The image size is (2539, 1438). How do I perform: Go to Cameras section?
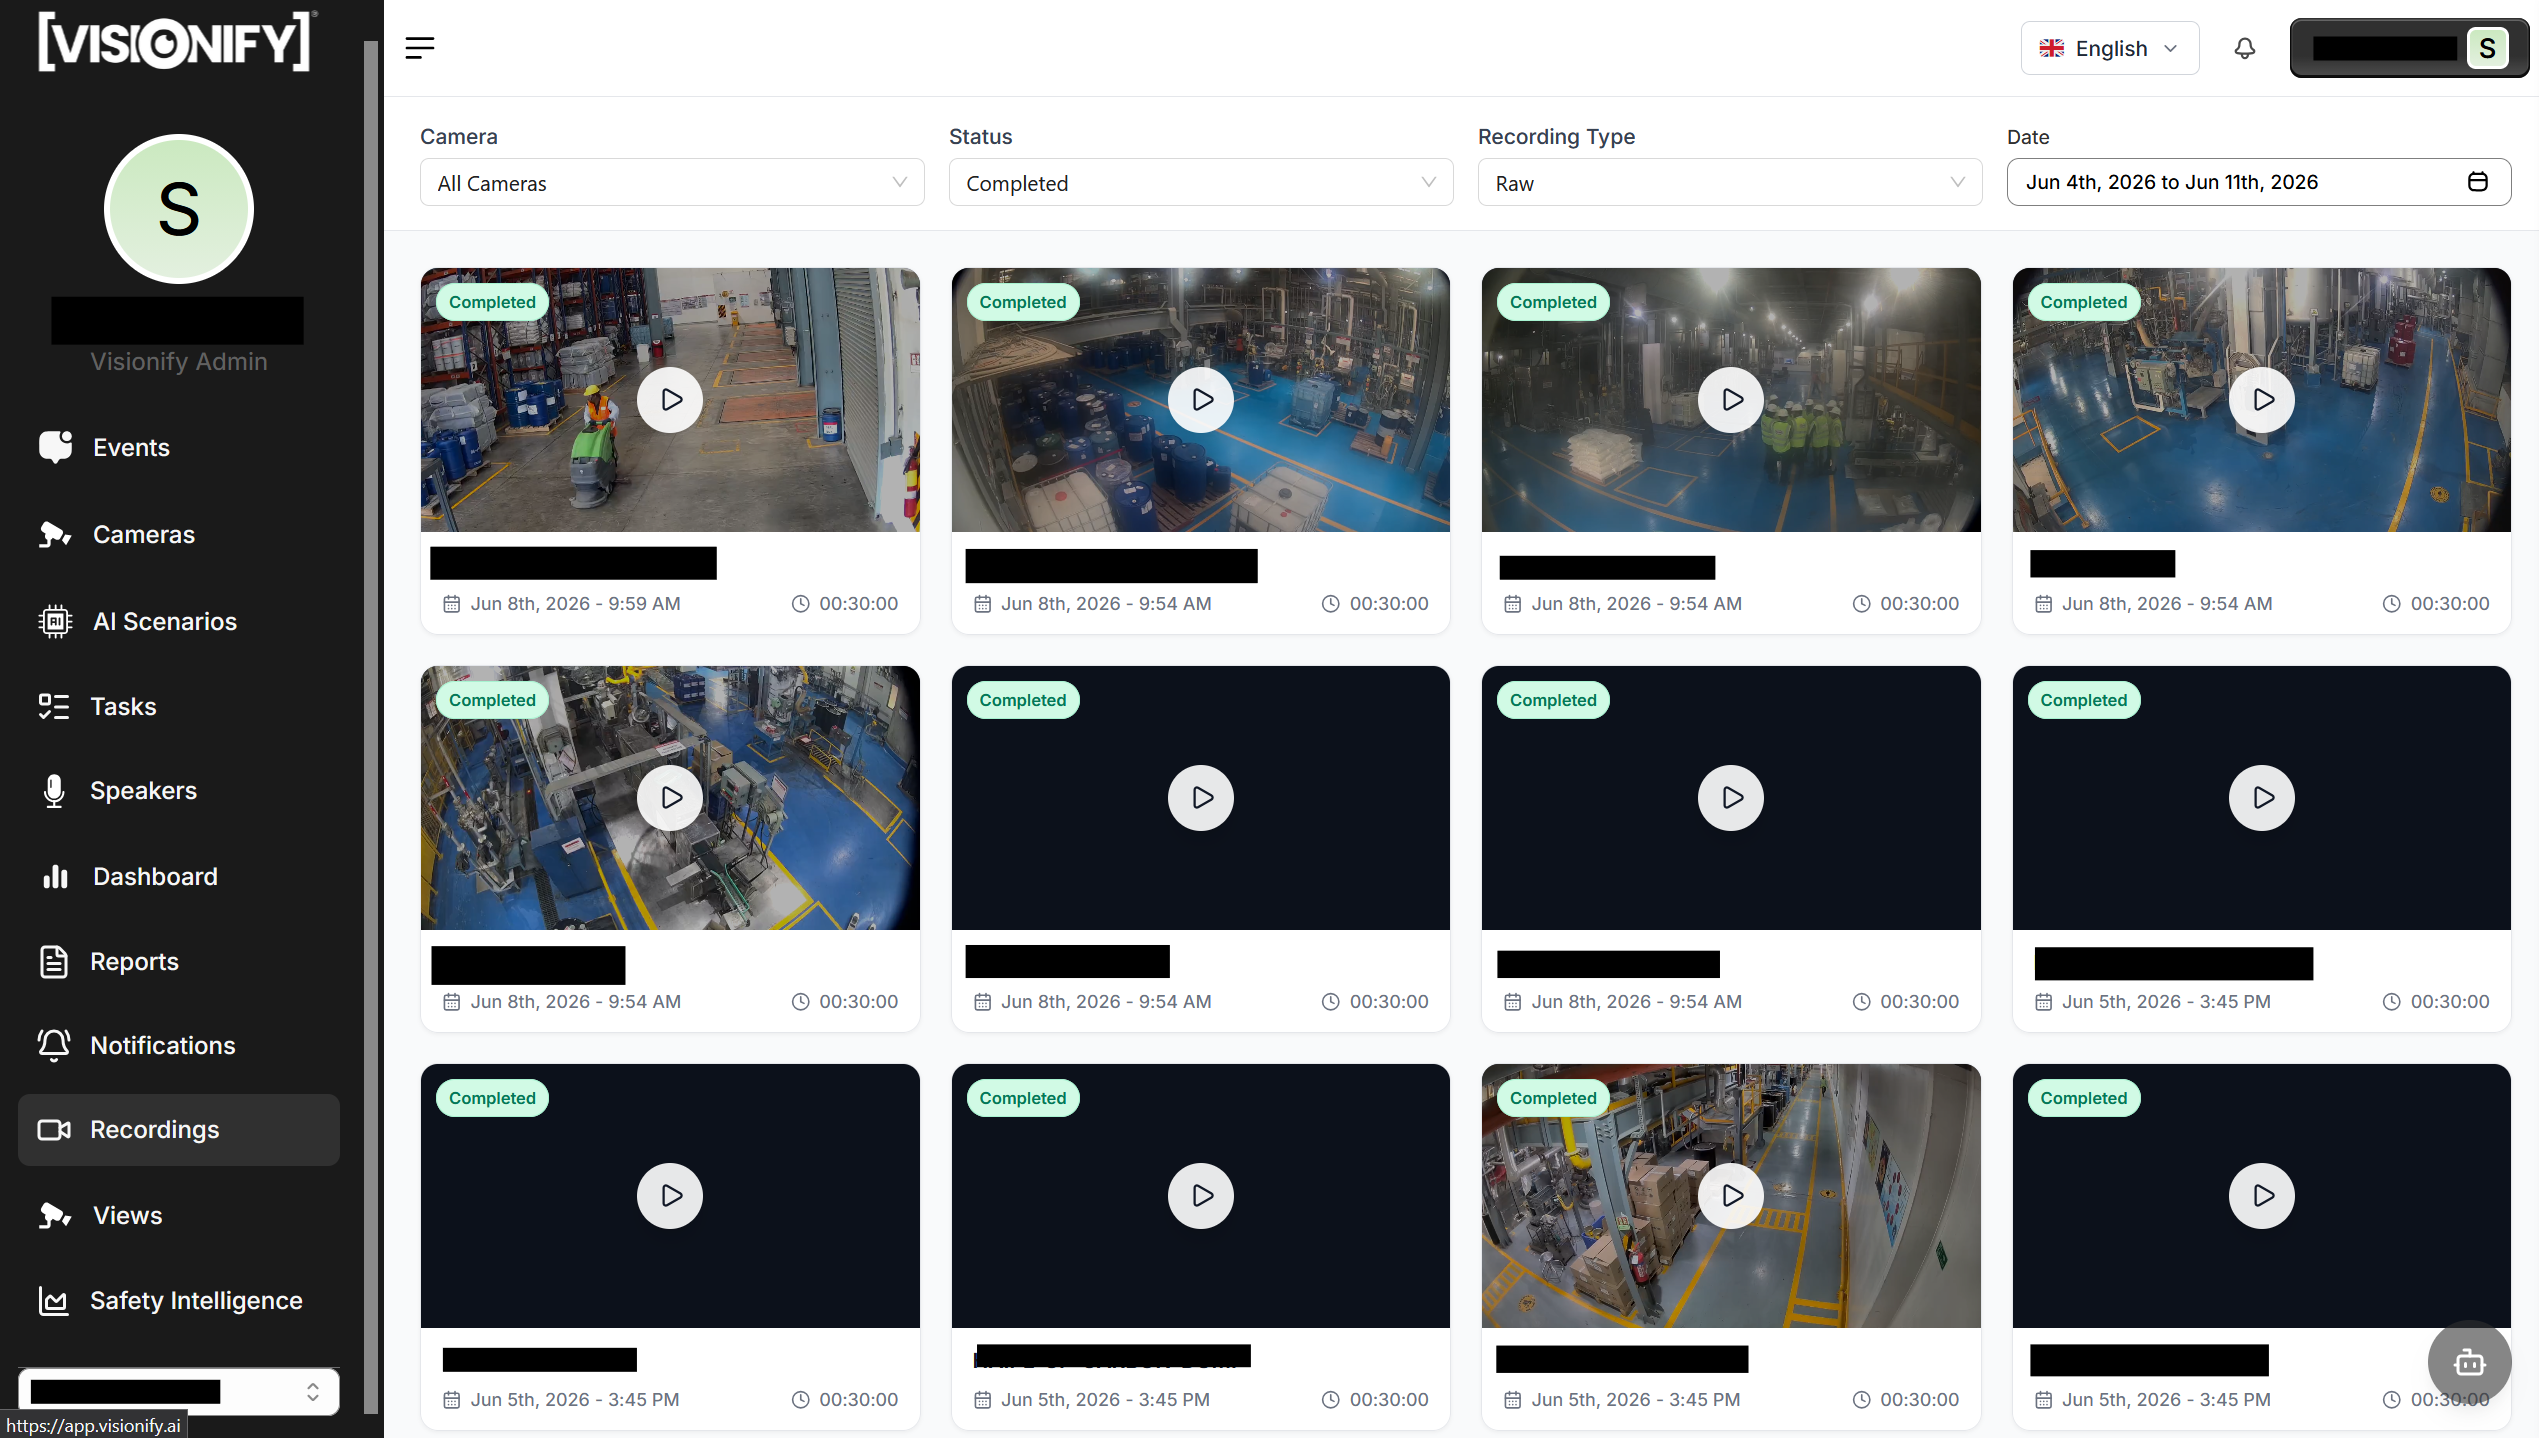tap(144, 534)
